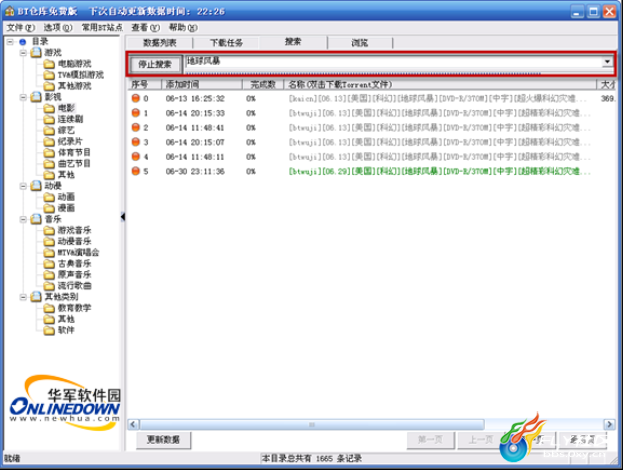The height and width of the screenshot is (470, 623).
Task: Sort by the 序号 column header
Action: (x=145, y=85)
